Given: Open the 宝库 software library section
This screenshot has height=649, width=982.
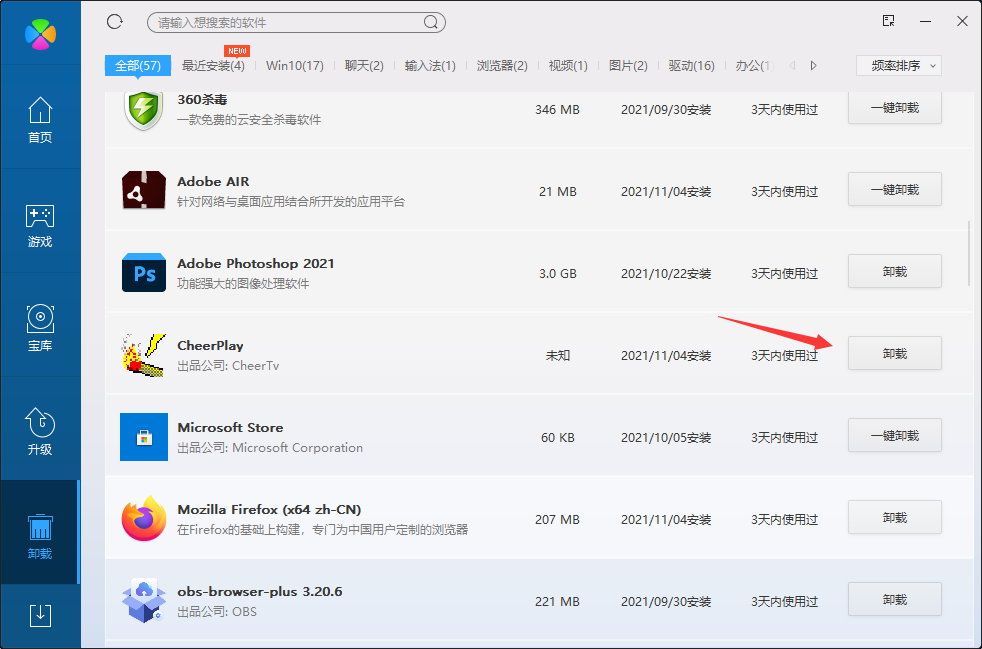Looking at the screenshot, I should pyautogui.click(x=40, y=328).
